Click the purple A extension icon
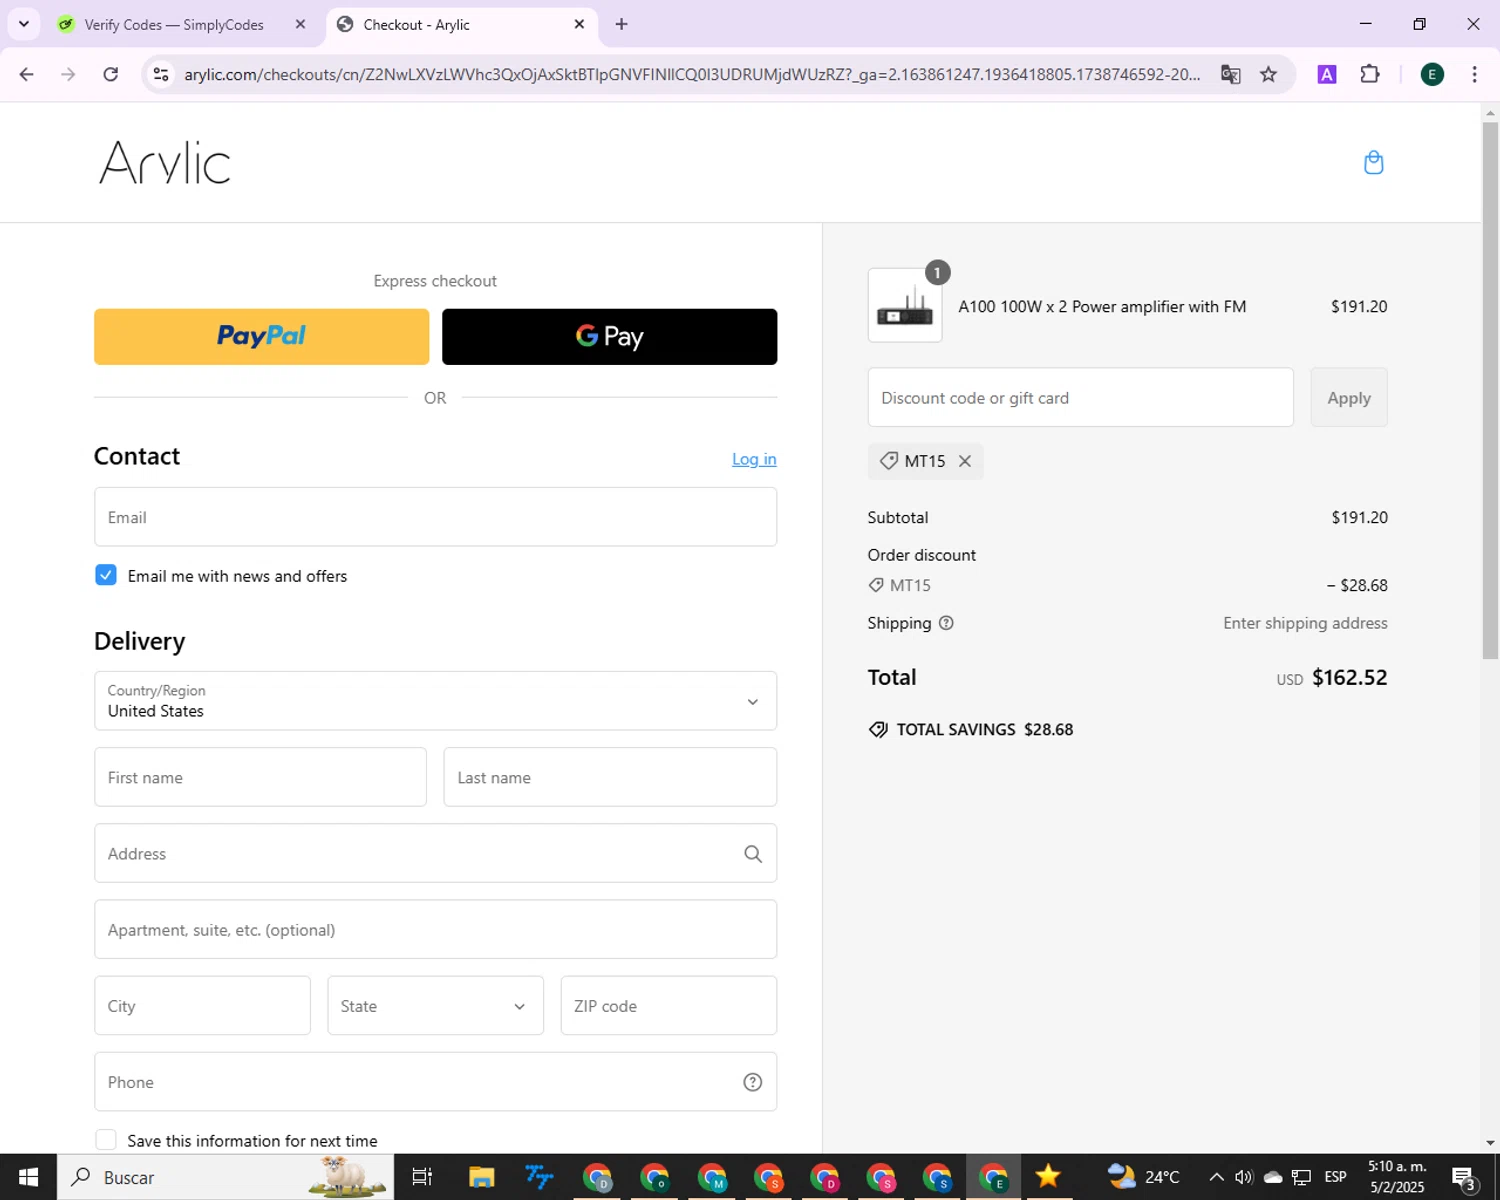 pyautogui.click(x=1326, y=74)
